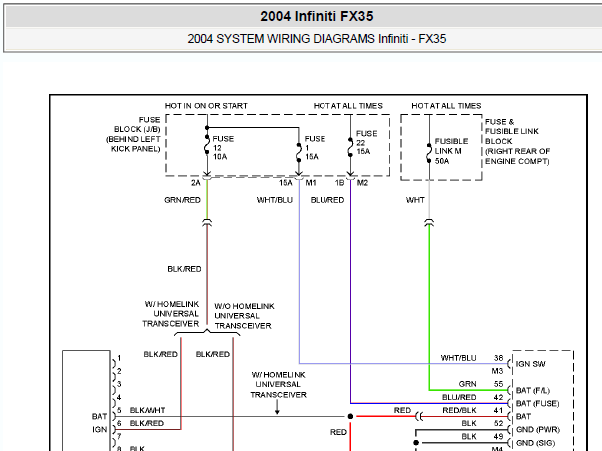Click the 'FUSIBLE LINK M 50A' label
This screenshot has width=602, height=451.
click(x=451, y=151)
